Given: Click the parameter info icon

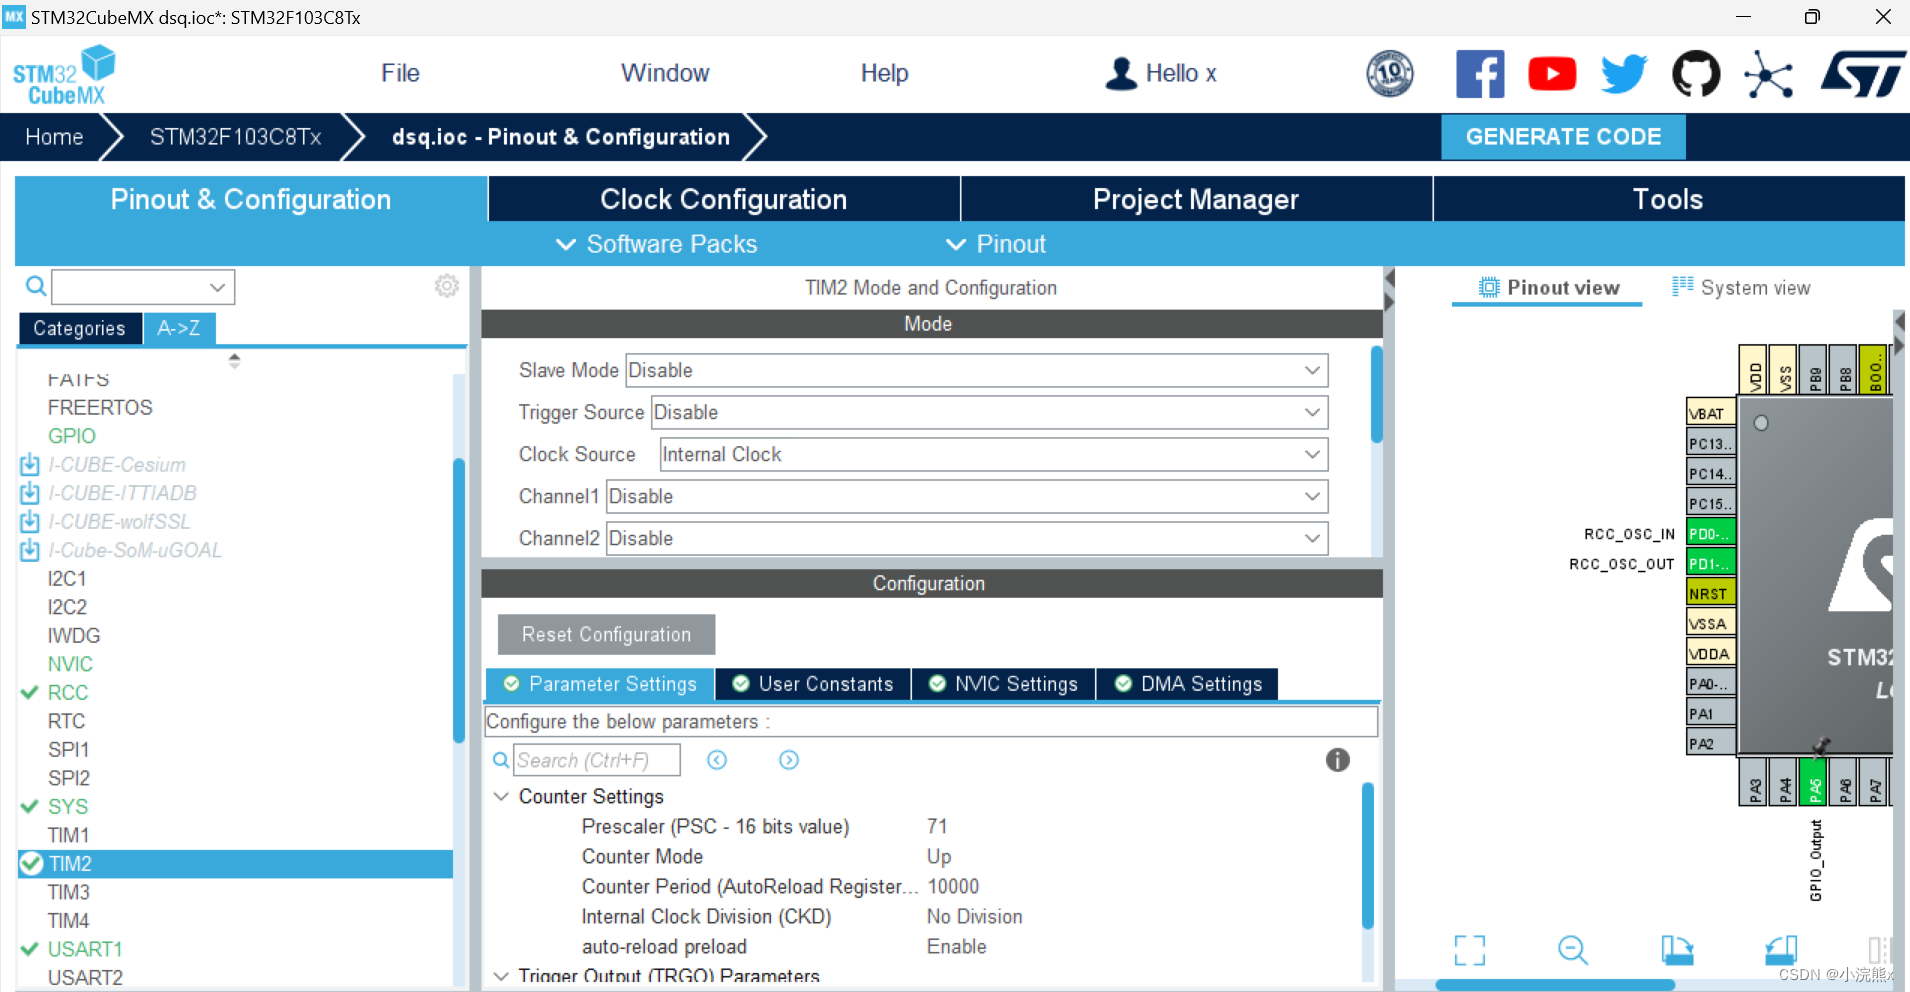Looking at the screenshot, I should pyautogui.click(x=1338, y=760).
